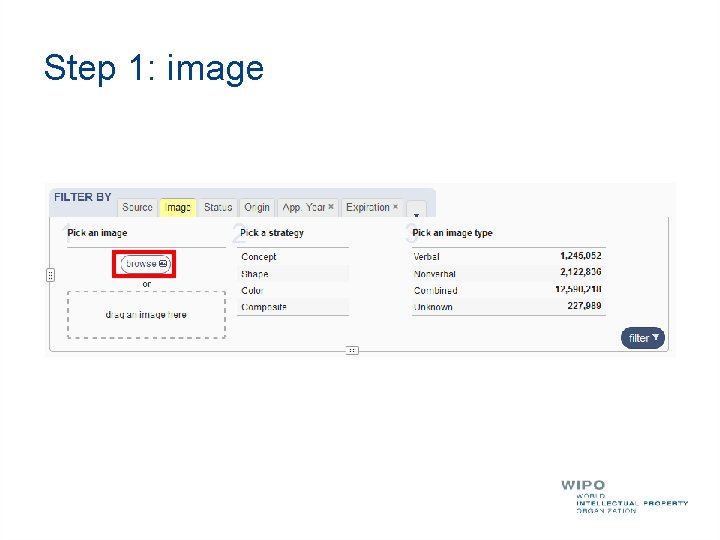The height and width of the screenshot is (540, 720).
Task: Switch to the Image filter tab
Action: (x=178, y=208)
